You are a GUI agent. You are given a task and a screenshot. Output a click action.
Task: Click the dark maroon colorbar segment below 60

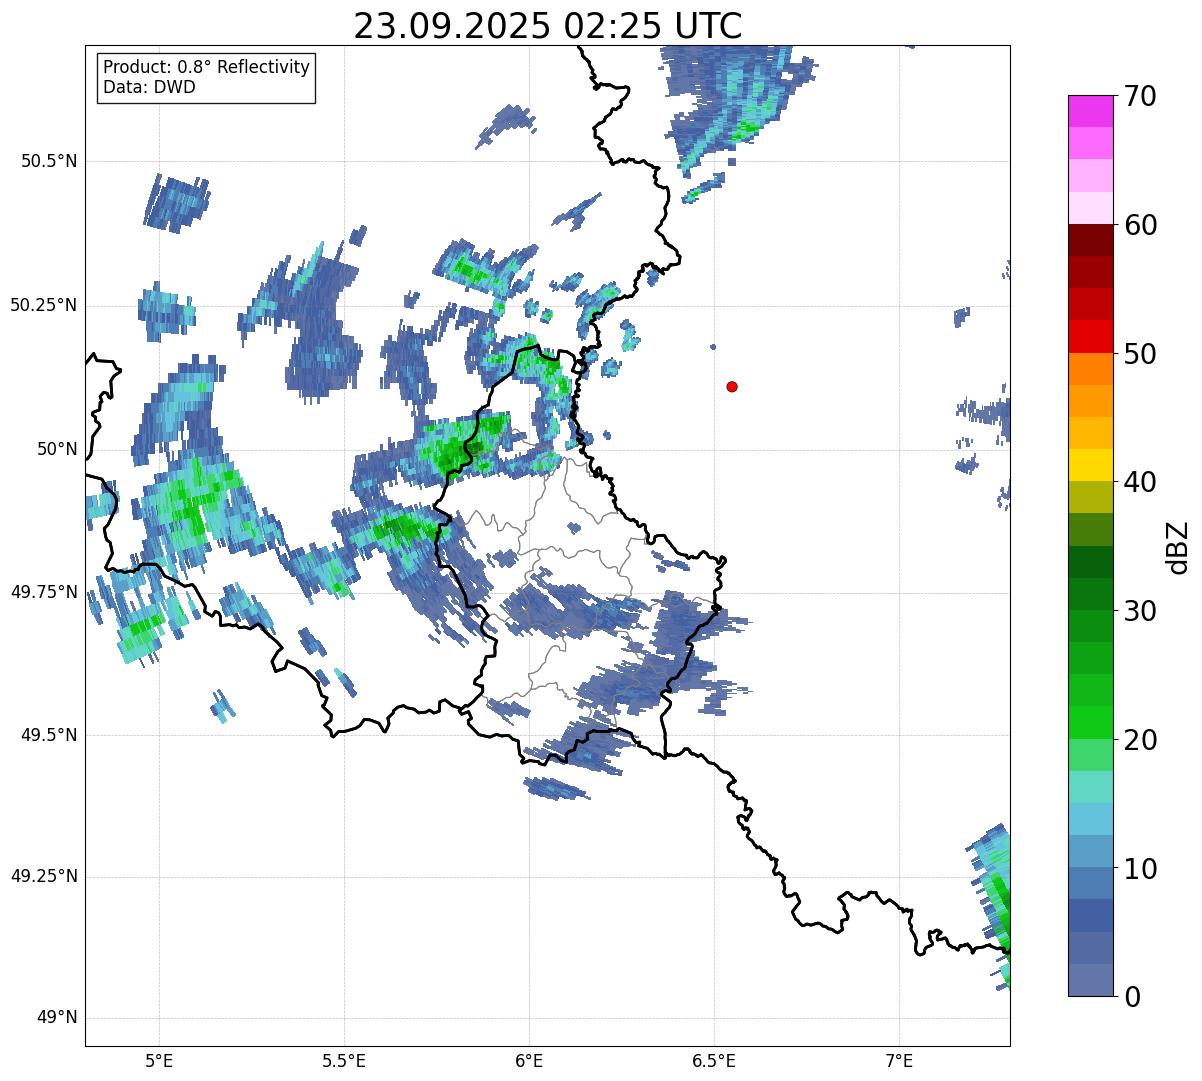[1090, 240]
